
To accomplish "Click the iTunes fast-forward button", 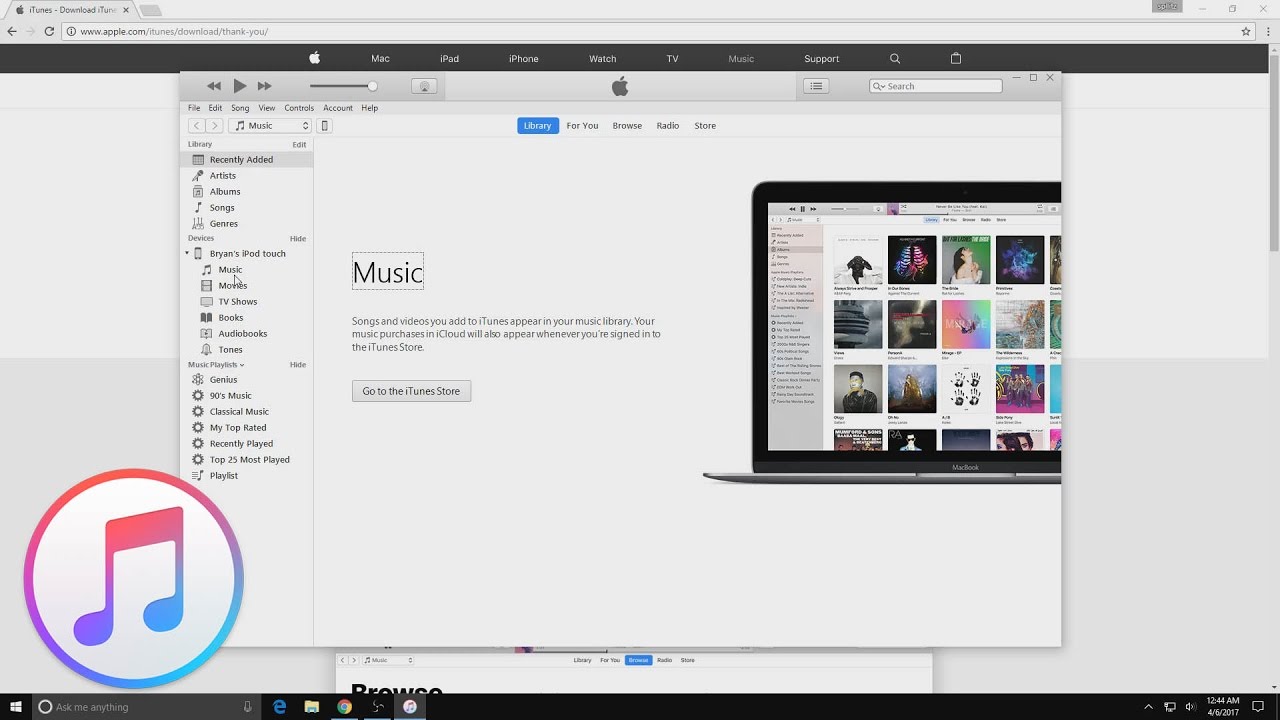I will click(265, 86).
